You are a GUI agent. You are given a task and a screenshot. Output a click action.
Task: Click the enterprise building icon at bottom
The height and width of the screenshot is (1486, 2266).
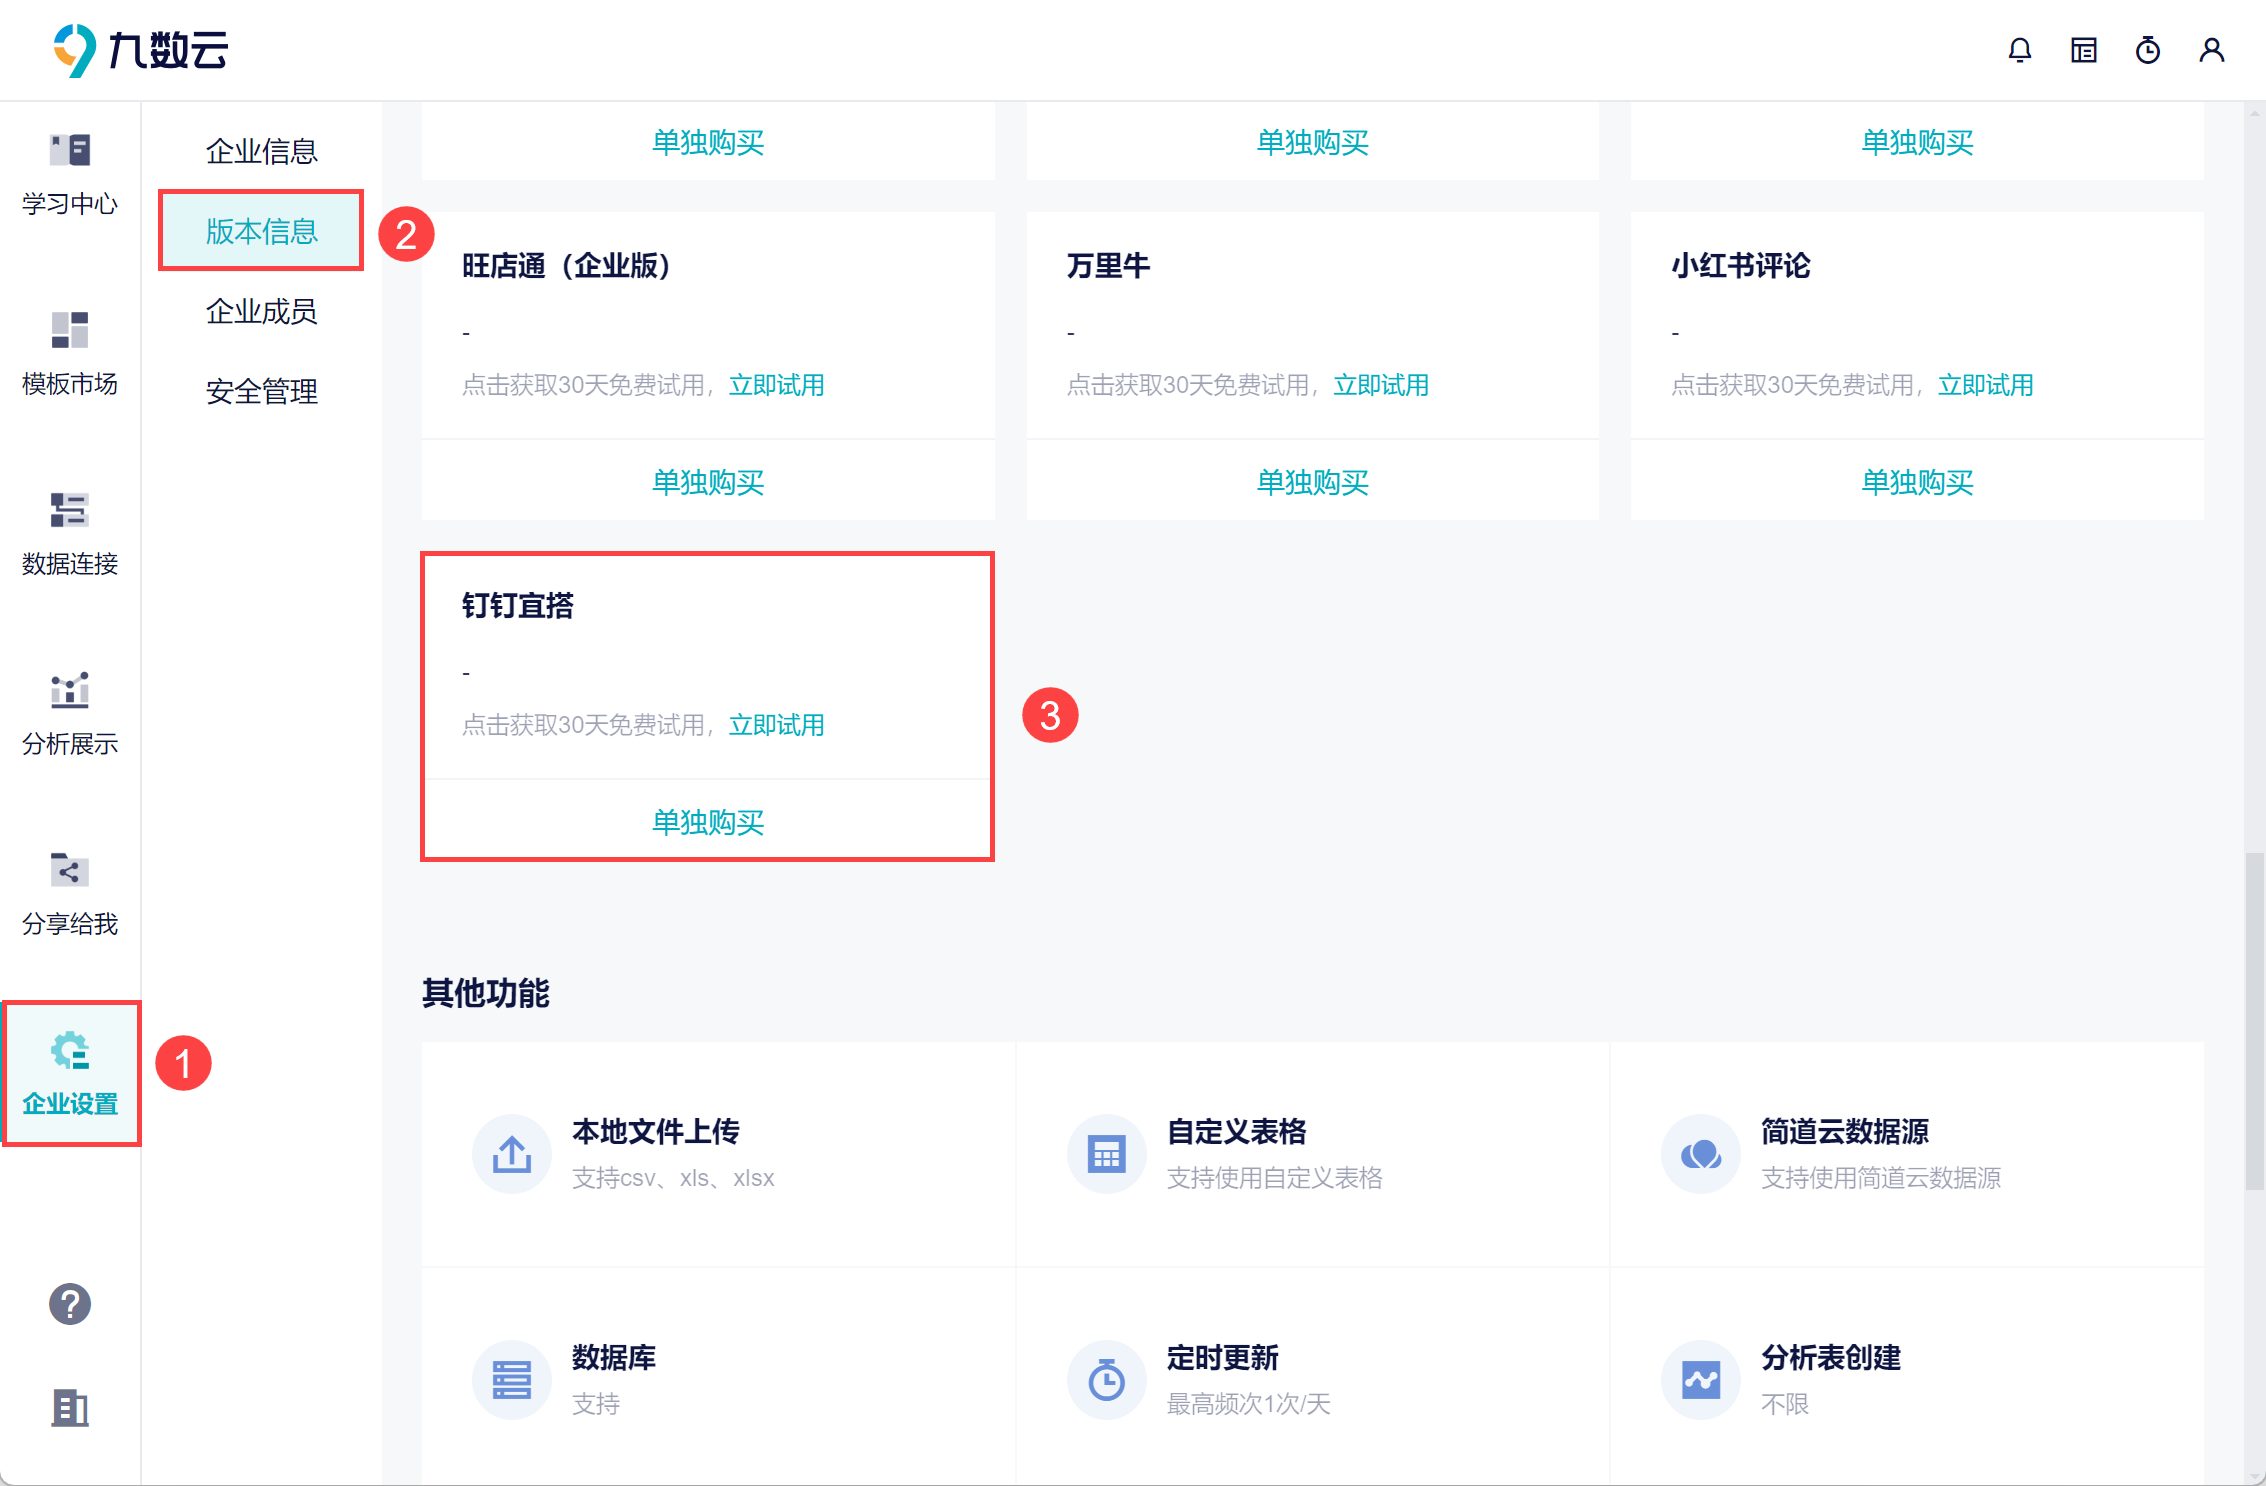(70, 1407)
